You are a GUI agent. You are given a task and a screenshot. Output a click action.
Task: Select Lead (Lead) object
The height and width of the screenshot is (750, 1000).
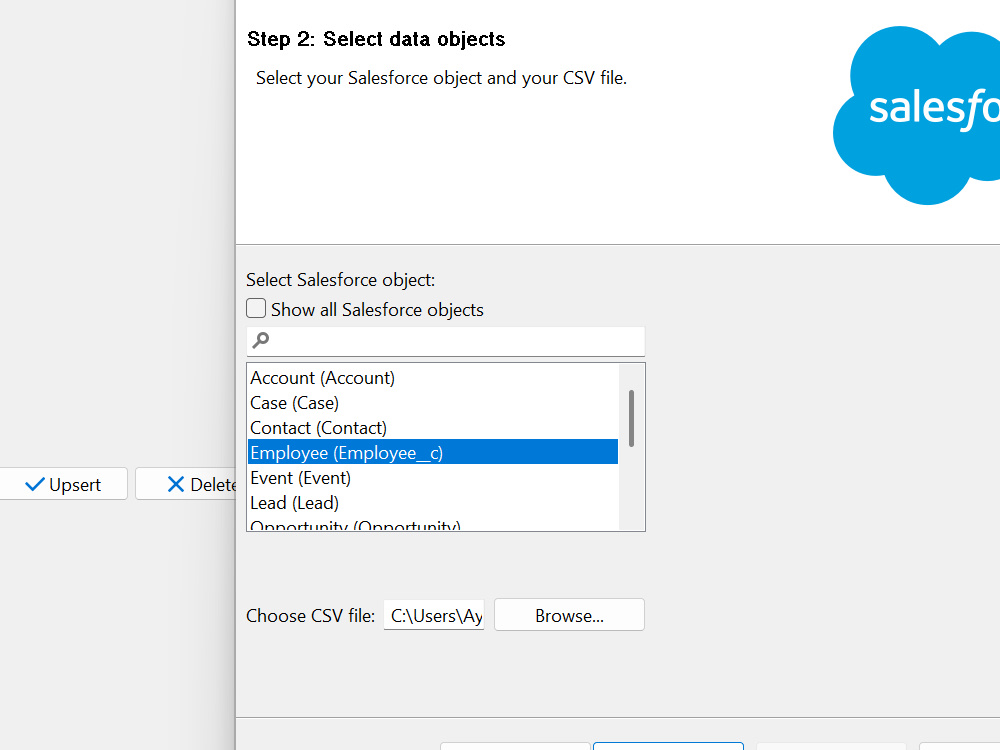point(432,503)
